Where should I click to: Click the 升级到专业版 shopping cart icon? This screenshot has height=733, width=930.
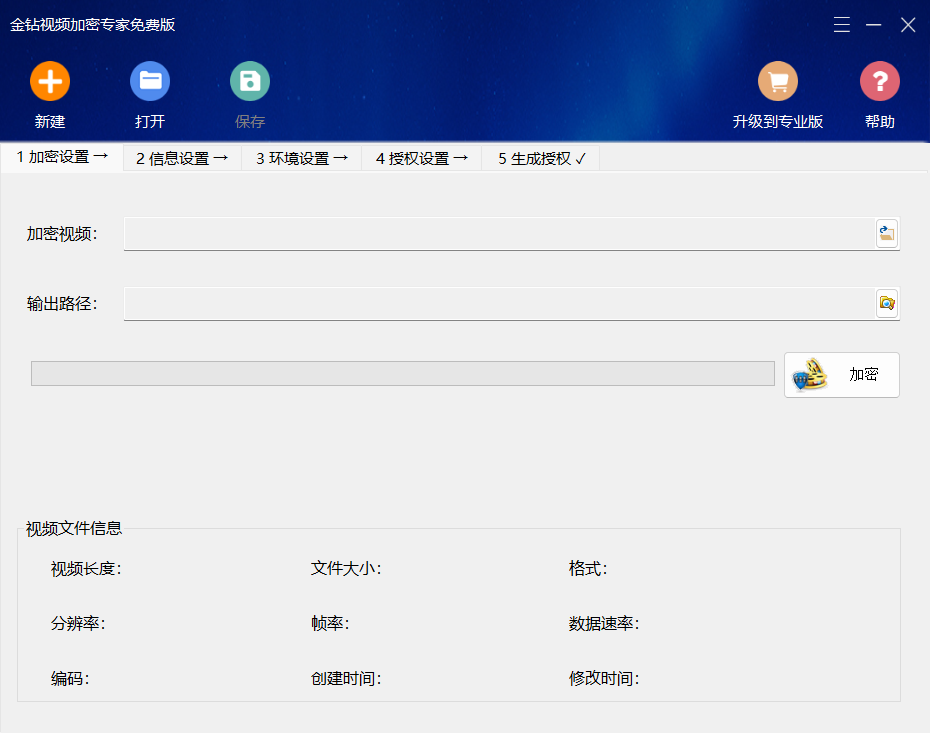(x=778, y=81)
